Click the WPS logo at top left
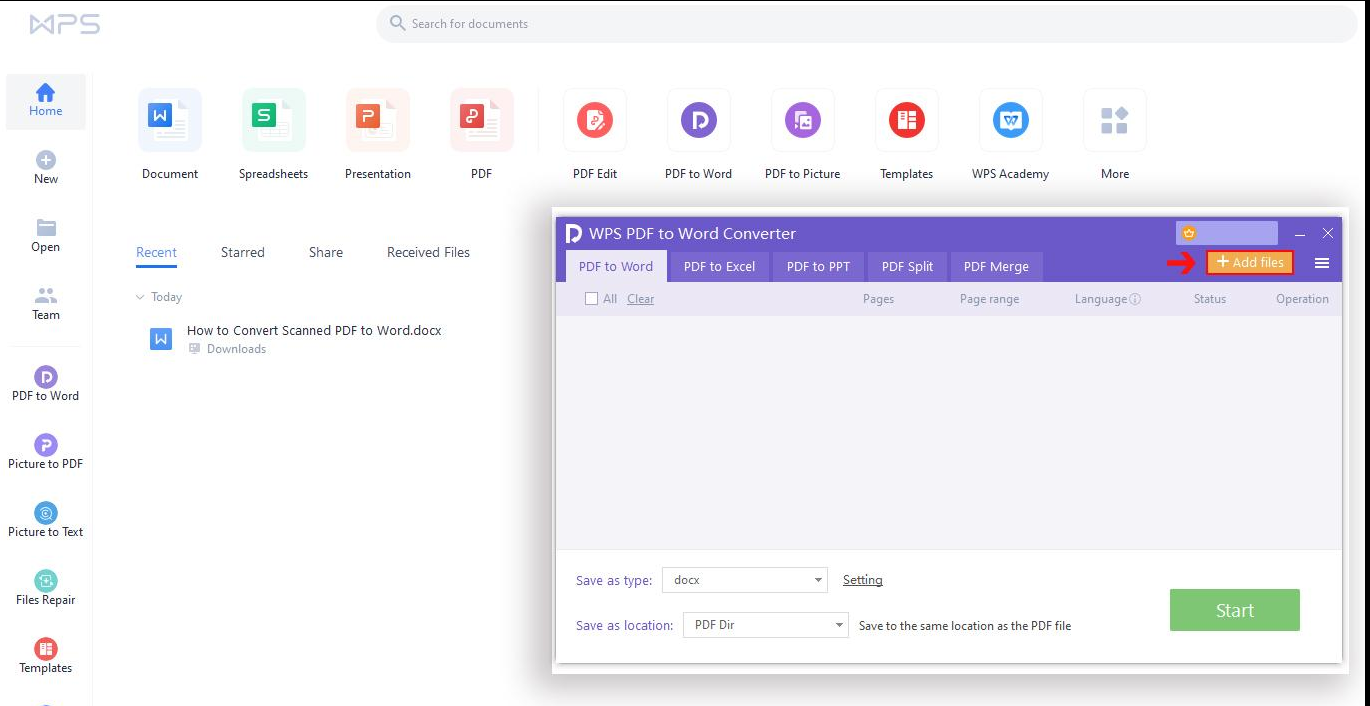1370x706 pixels. (x=65, y=24)
